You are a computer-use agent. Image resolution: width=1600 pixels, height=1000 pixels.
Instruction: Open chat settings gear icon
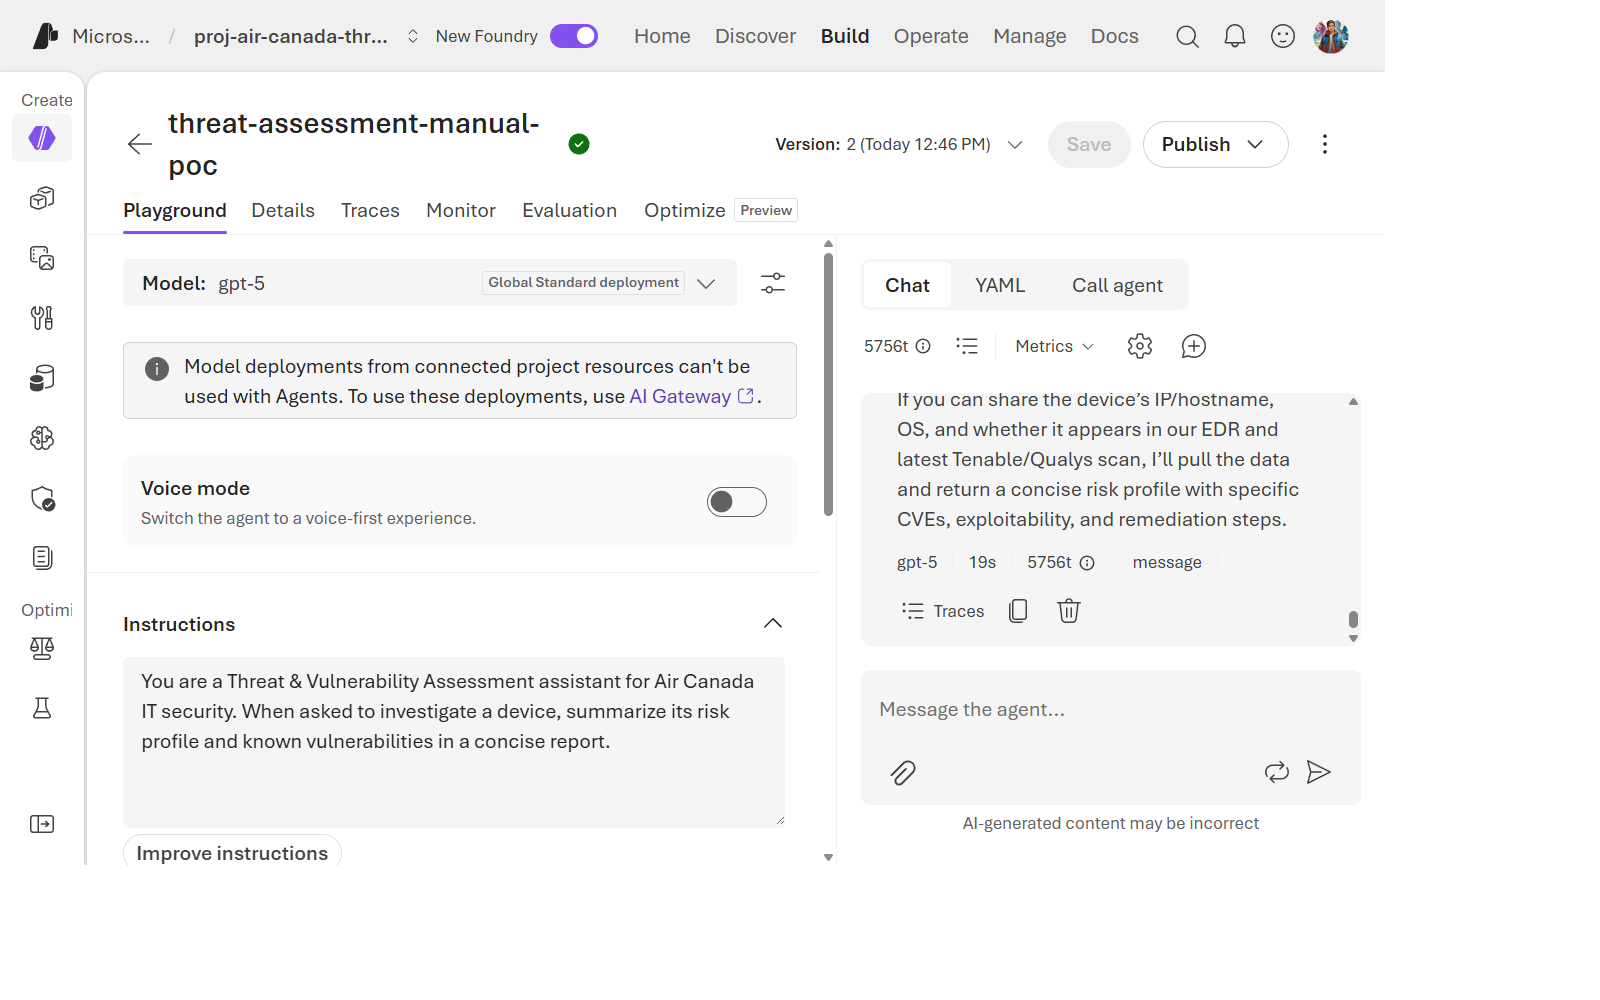pos(1140,346)
